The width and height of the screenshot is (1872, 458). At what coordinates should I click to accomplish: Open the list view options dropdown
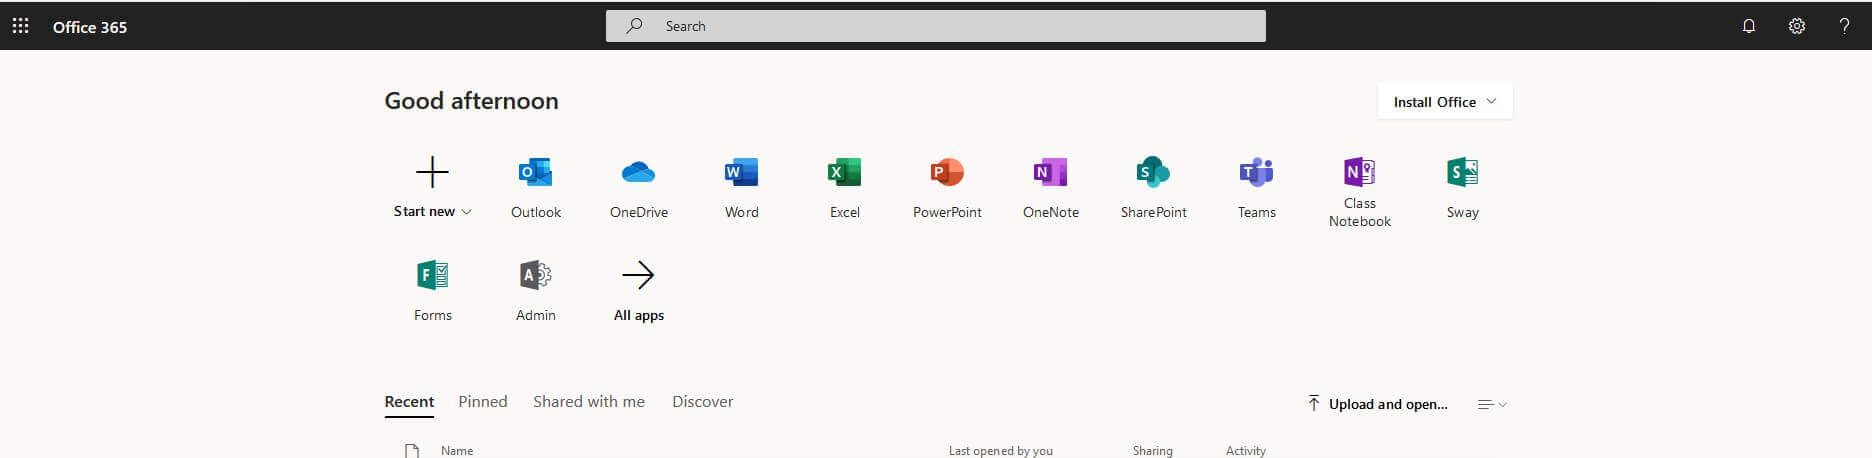[1492, 404]
